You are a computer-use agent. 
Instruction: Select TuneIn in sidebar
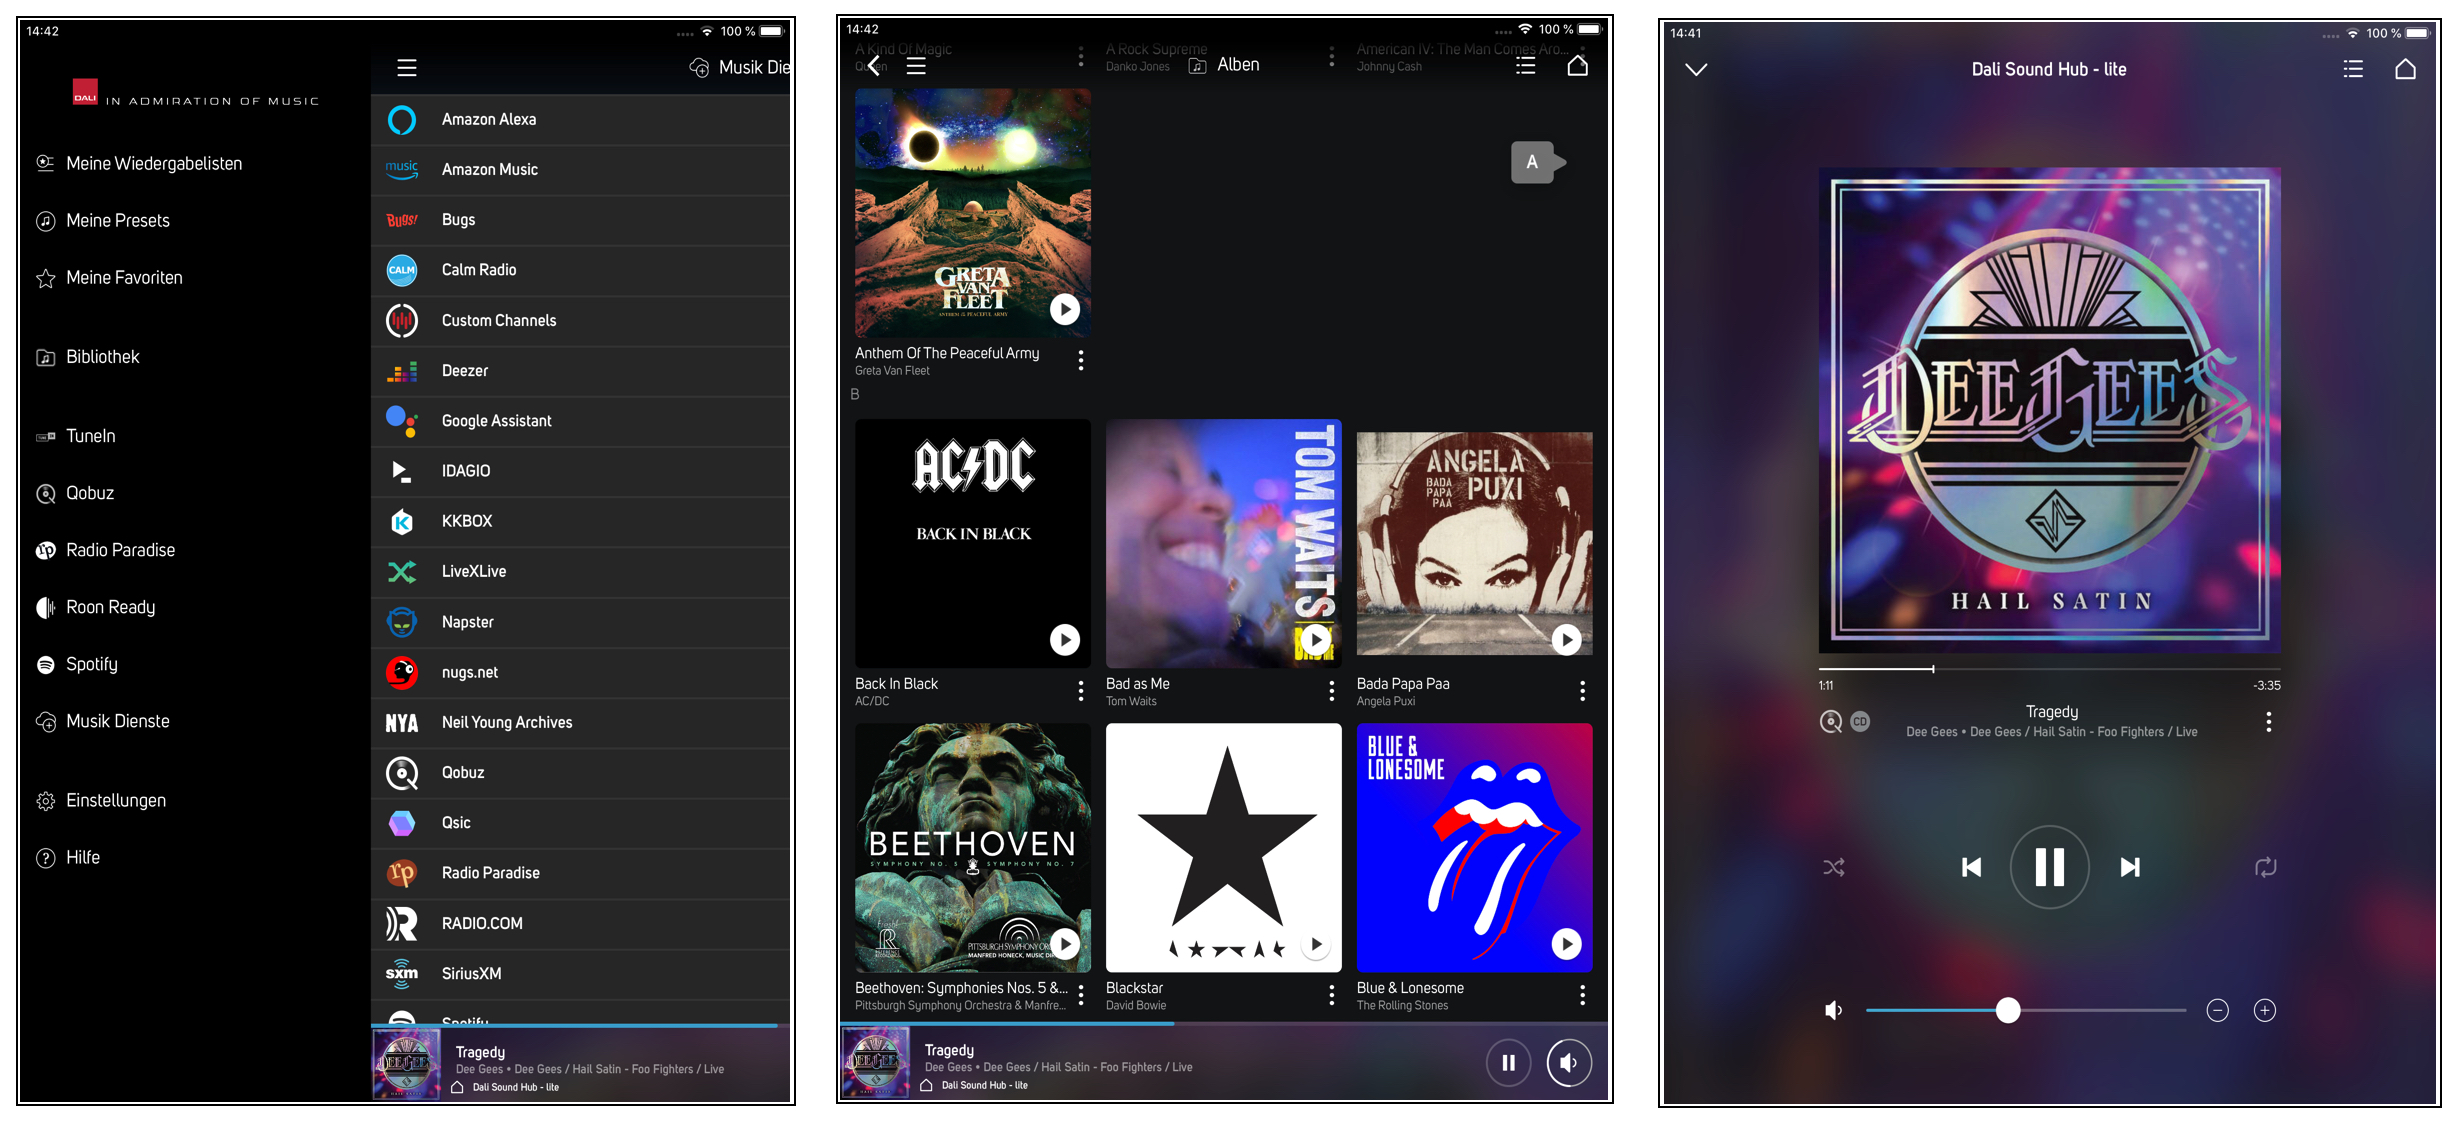(76, 436)
